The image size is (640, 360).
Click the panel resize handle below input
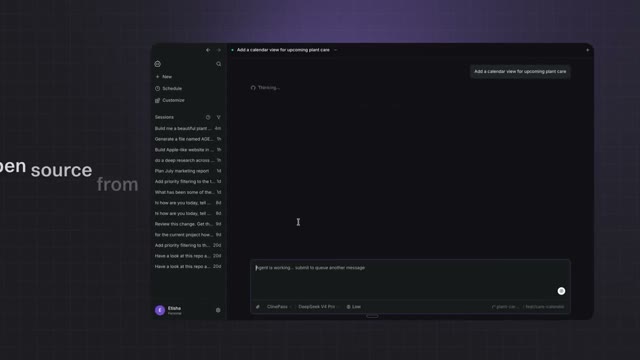click(x=372, y=316)
